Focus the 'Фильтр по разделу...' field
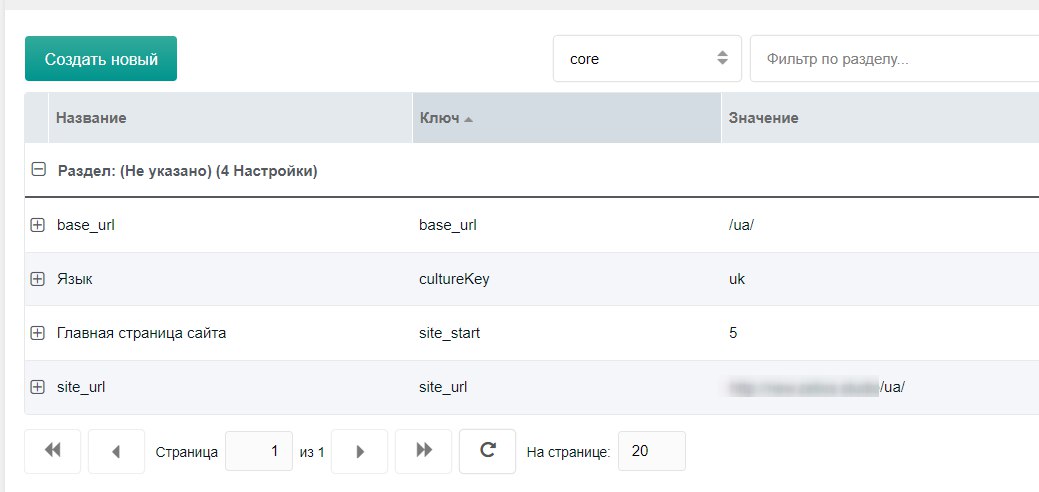This screenshot has height=492, width=1039. pyautogui.click(x=894, y=58)
